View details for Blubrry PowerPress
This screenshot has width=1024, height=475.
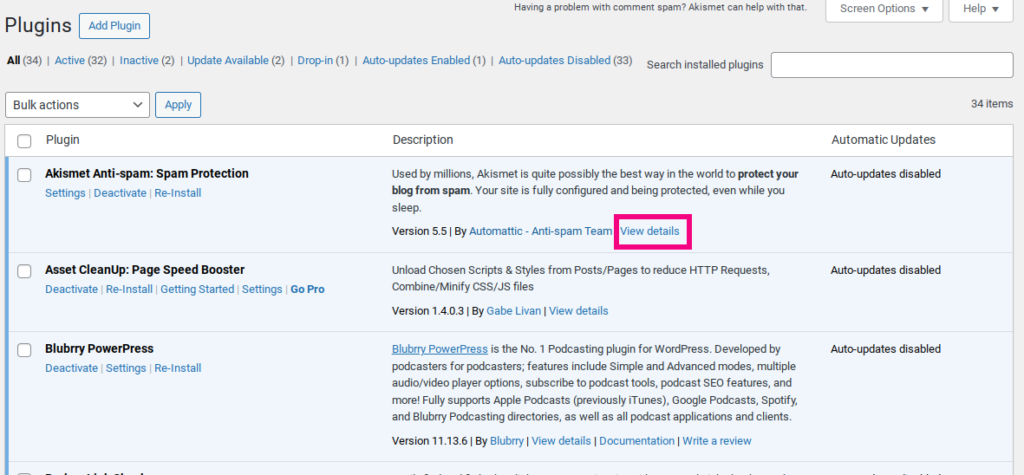(x=561, y=441)
